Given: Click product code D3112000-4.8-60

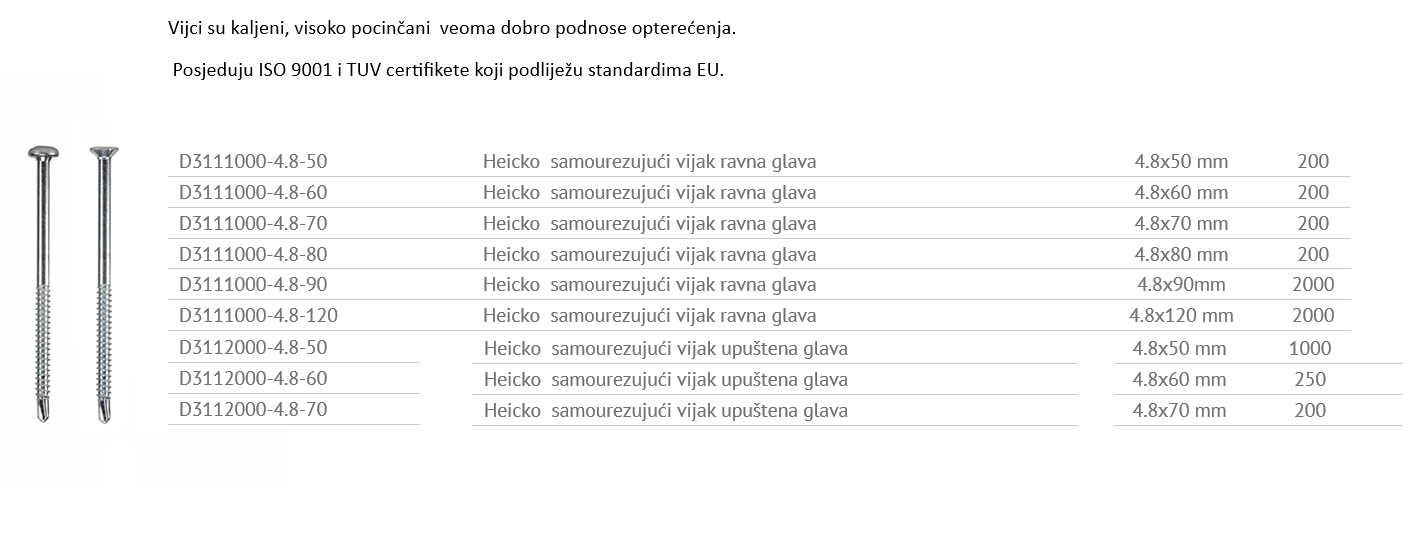Looking at the screenshot, I should (x=253, y=378).
